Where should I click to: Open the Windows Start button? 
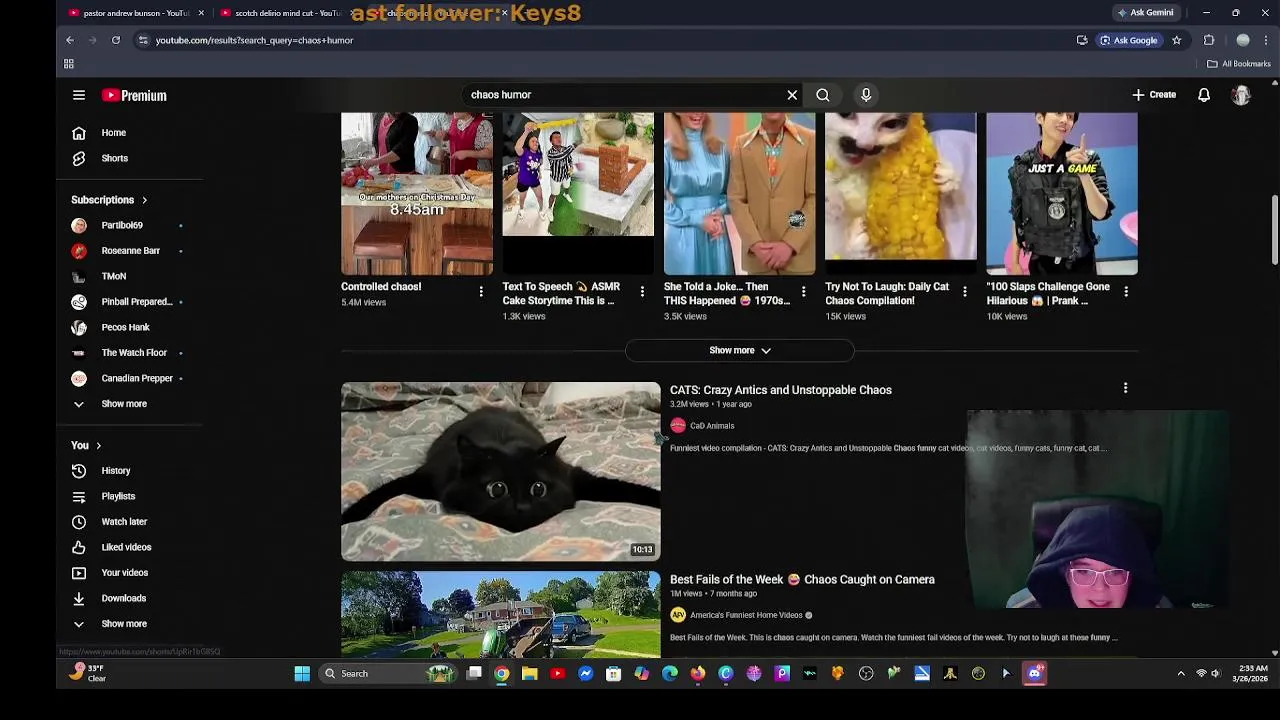pyautogui.click(x=302, y=674)
